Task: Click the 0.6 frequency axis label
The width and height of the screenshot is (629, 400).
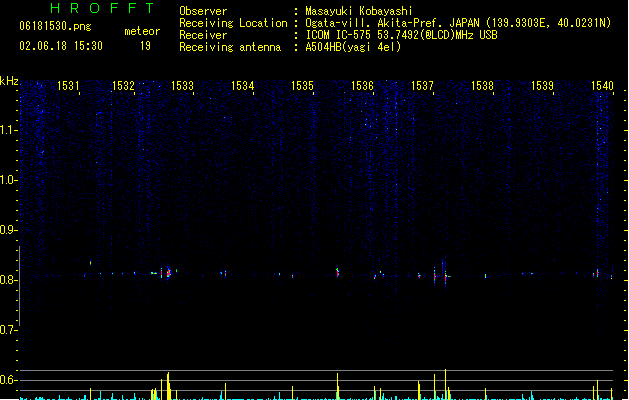Action: coord(8,380)
